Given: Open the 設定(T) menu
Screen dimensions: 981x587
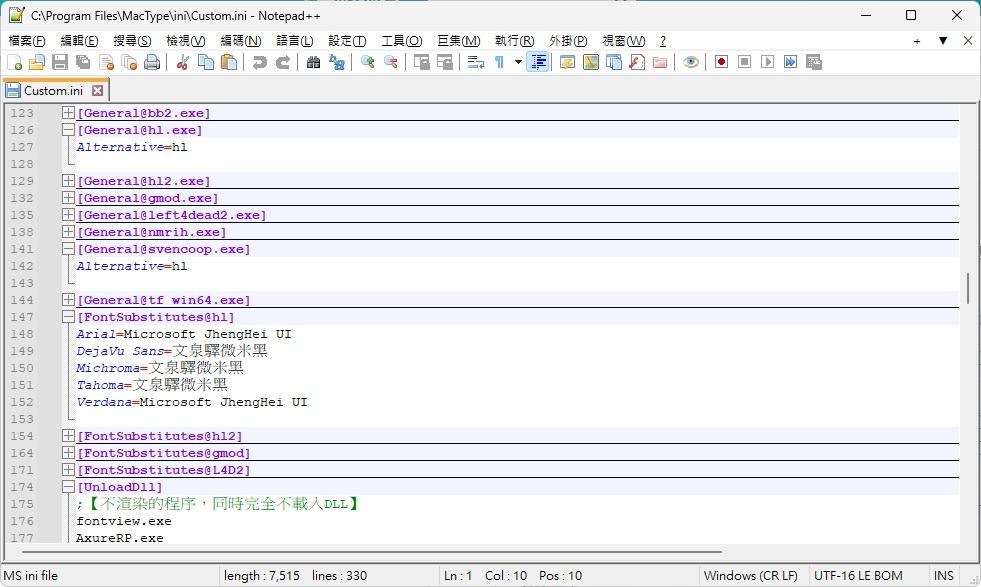Looking at the screenshot, I should coord(347,41).
